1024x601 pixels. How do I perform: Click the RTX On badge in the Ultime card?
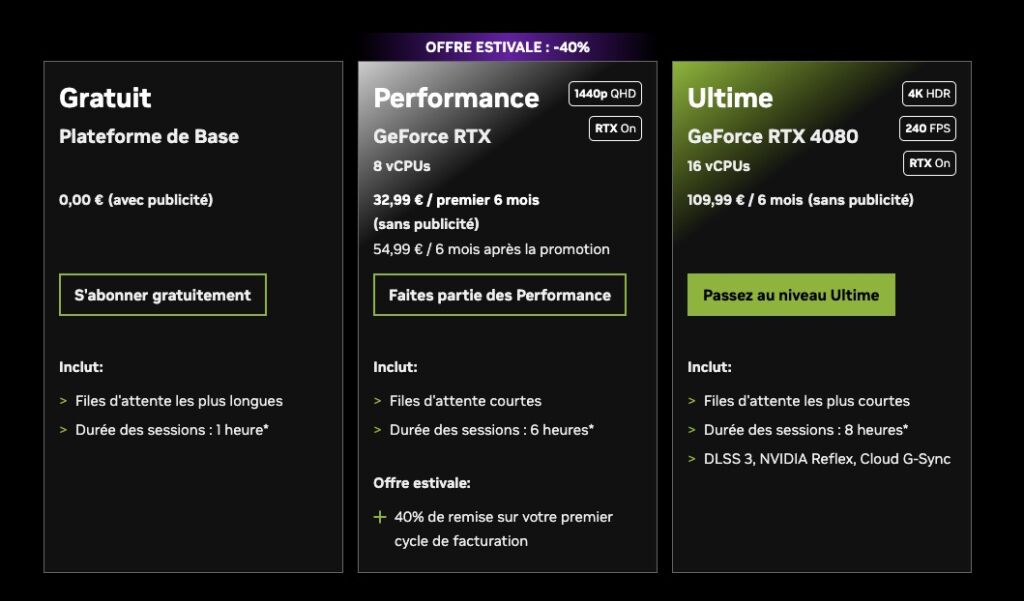coord(929,163)
